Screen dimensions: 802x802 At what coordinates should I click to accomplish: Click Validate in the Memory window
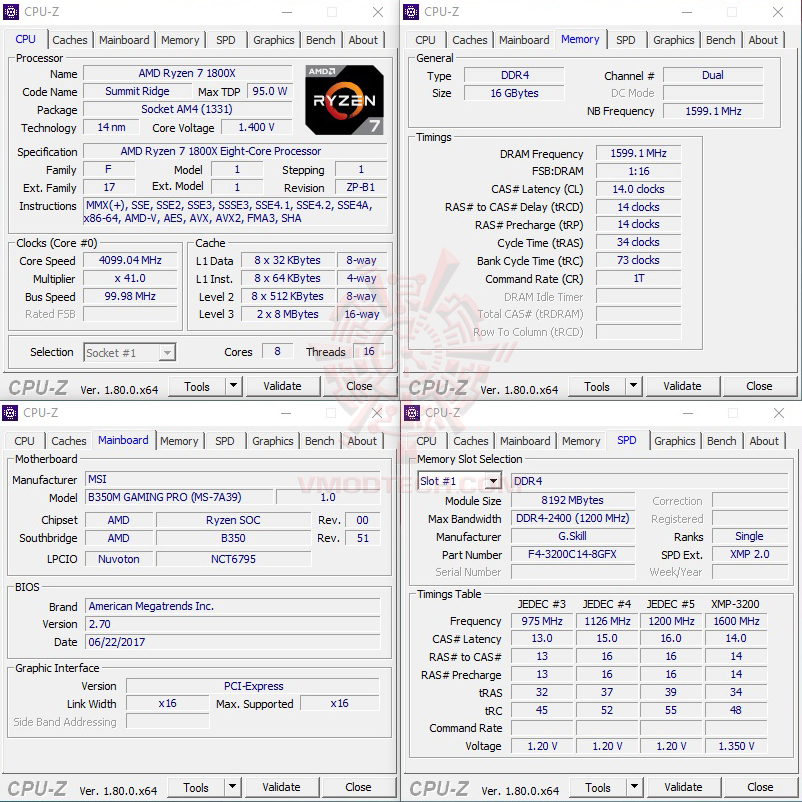pos(682,386)
